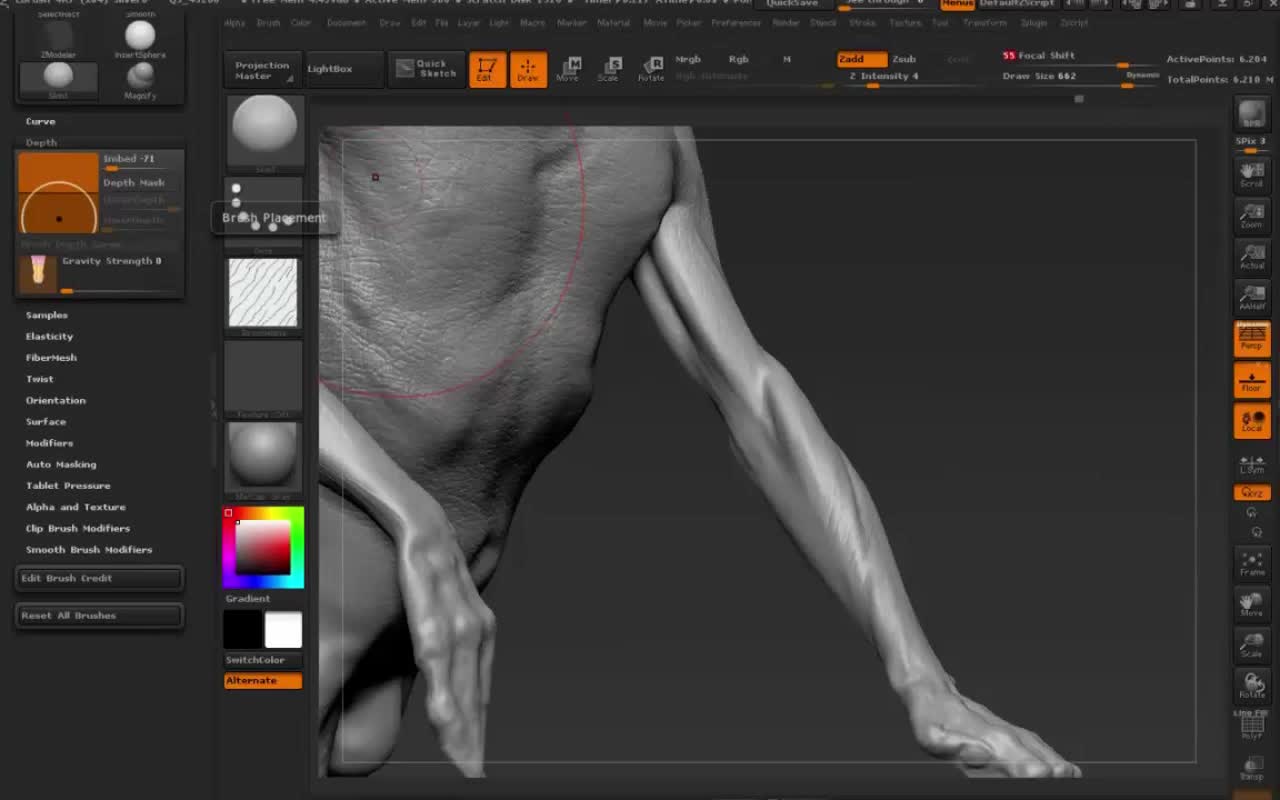The width and height of the screenshot is (1280, 800).
Task: Open the alpha selector with crack pattern
Action: [264, 297]
